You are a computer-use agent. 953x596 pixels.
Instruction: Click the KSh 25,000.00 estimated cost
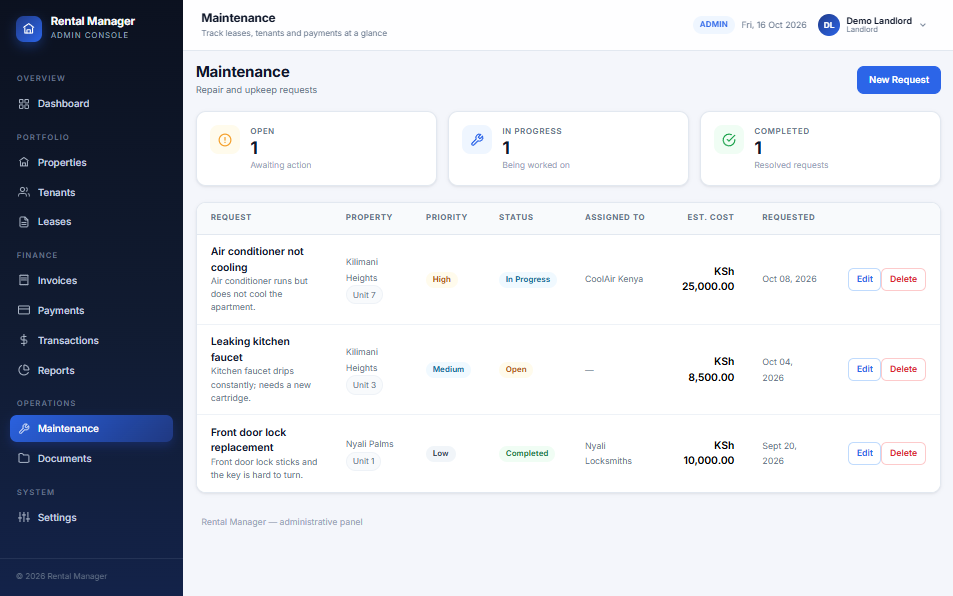point(708,279)
